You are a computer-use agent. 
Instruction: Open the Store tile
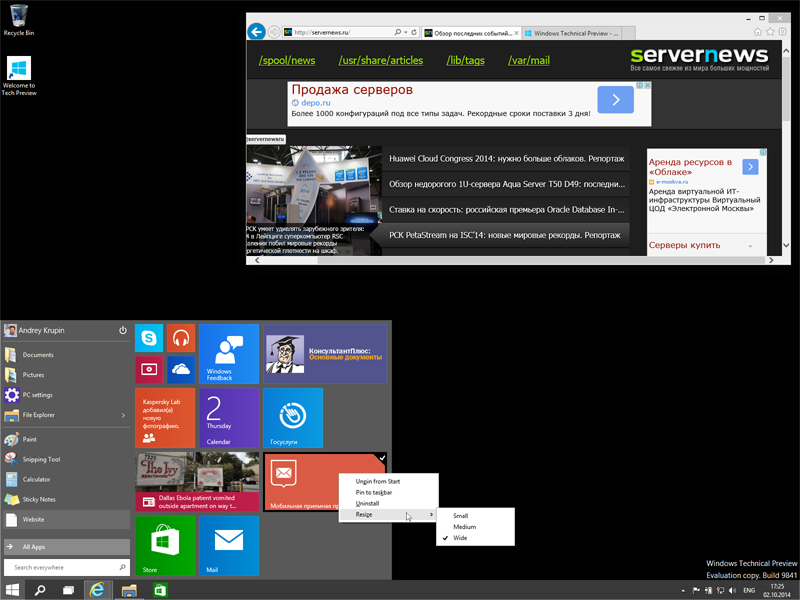(x=165, y=546)
